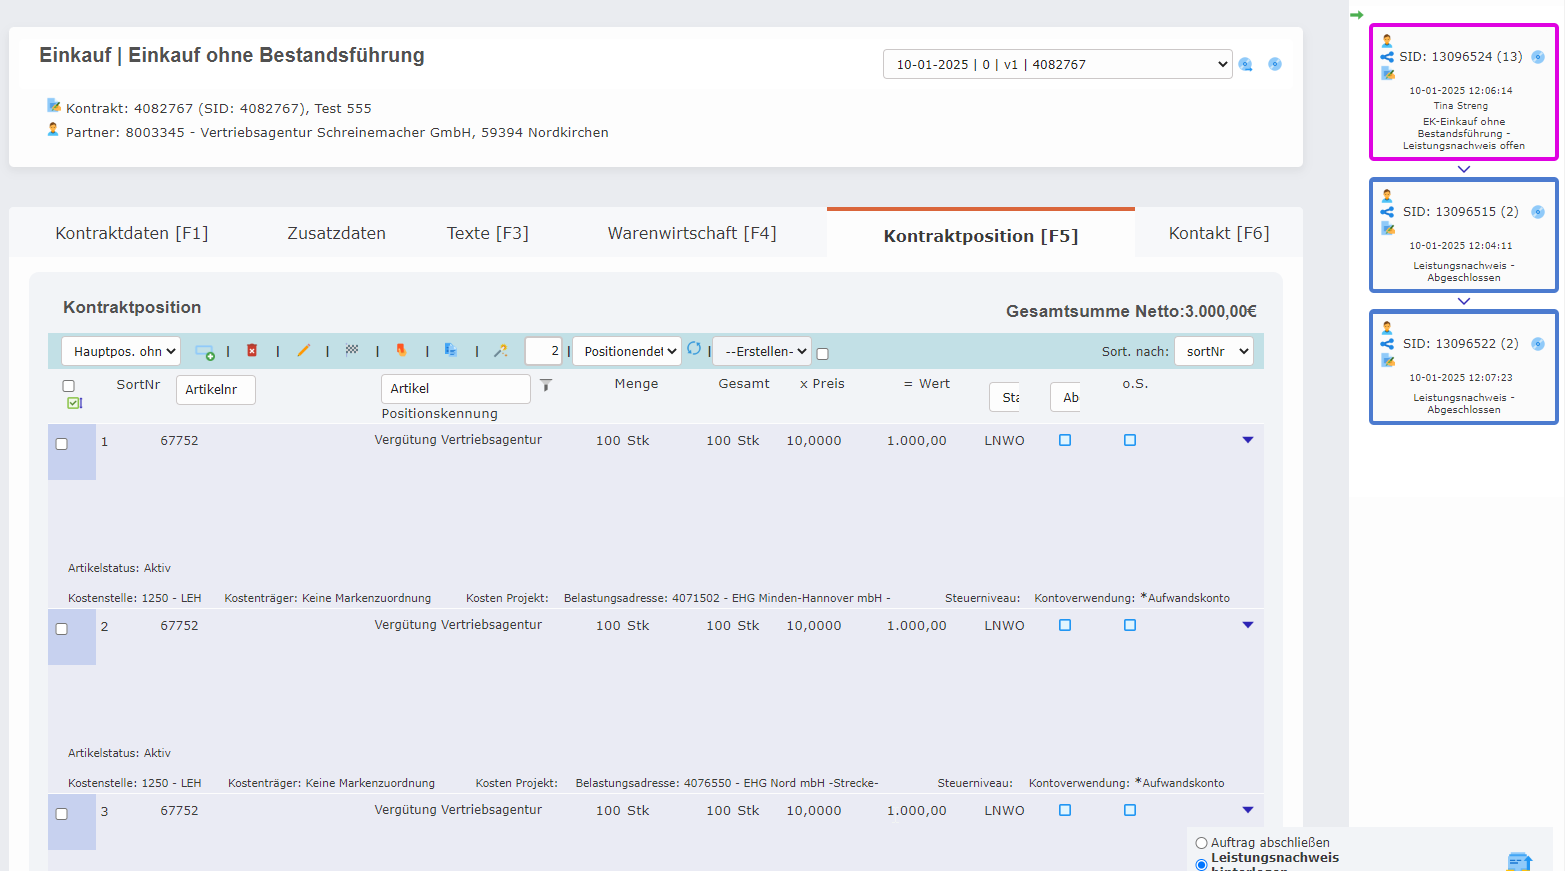Click the add new position icon
This screenshot has height=871, width=1565.
204,352
